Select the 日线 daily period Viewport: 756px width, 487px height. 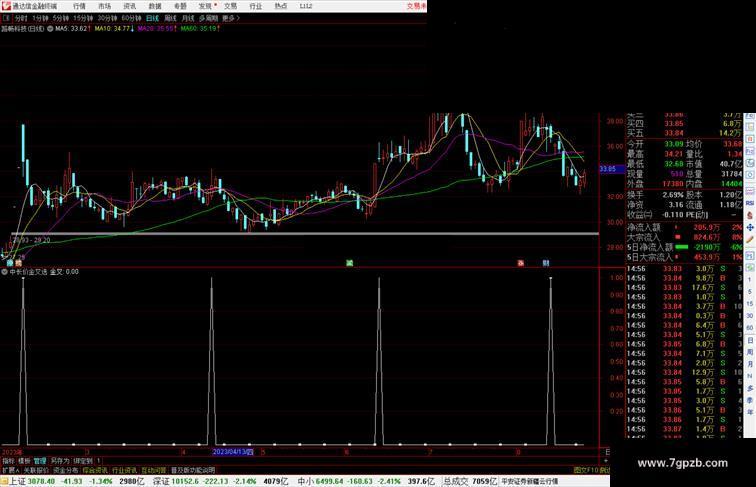click(x=152, y=18)
